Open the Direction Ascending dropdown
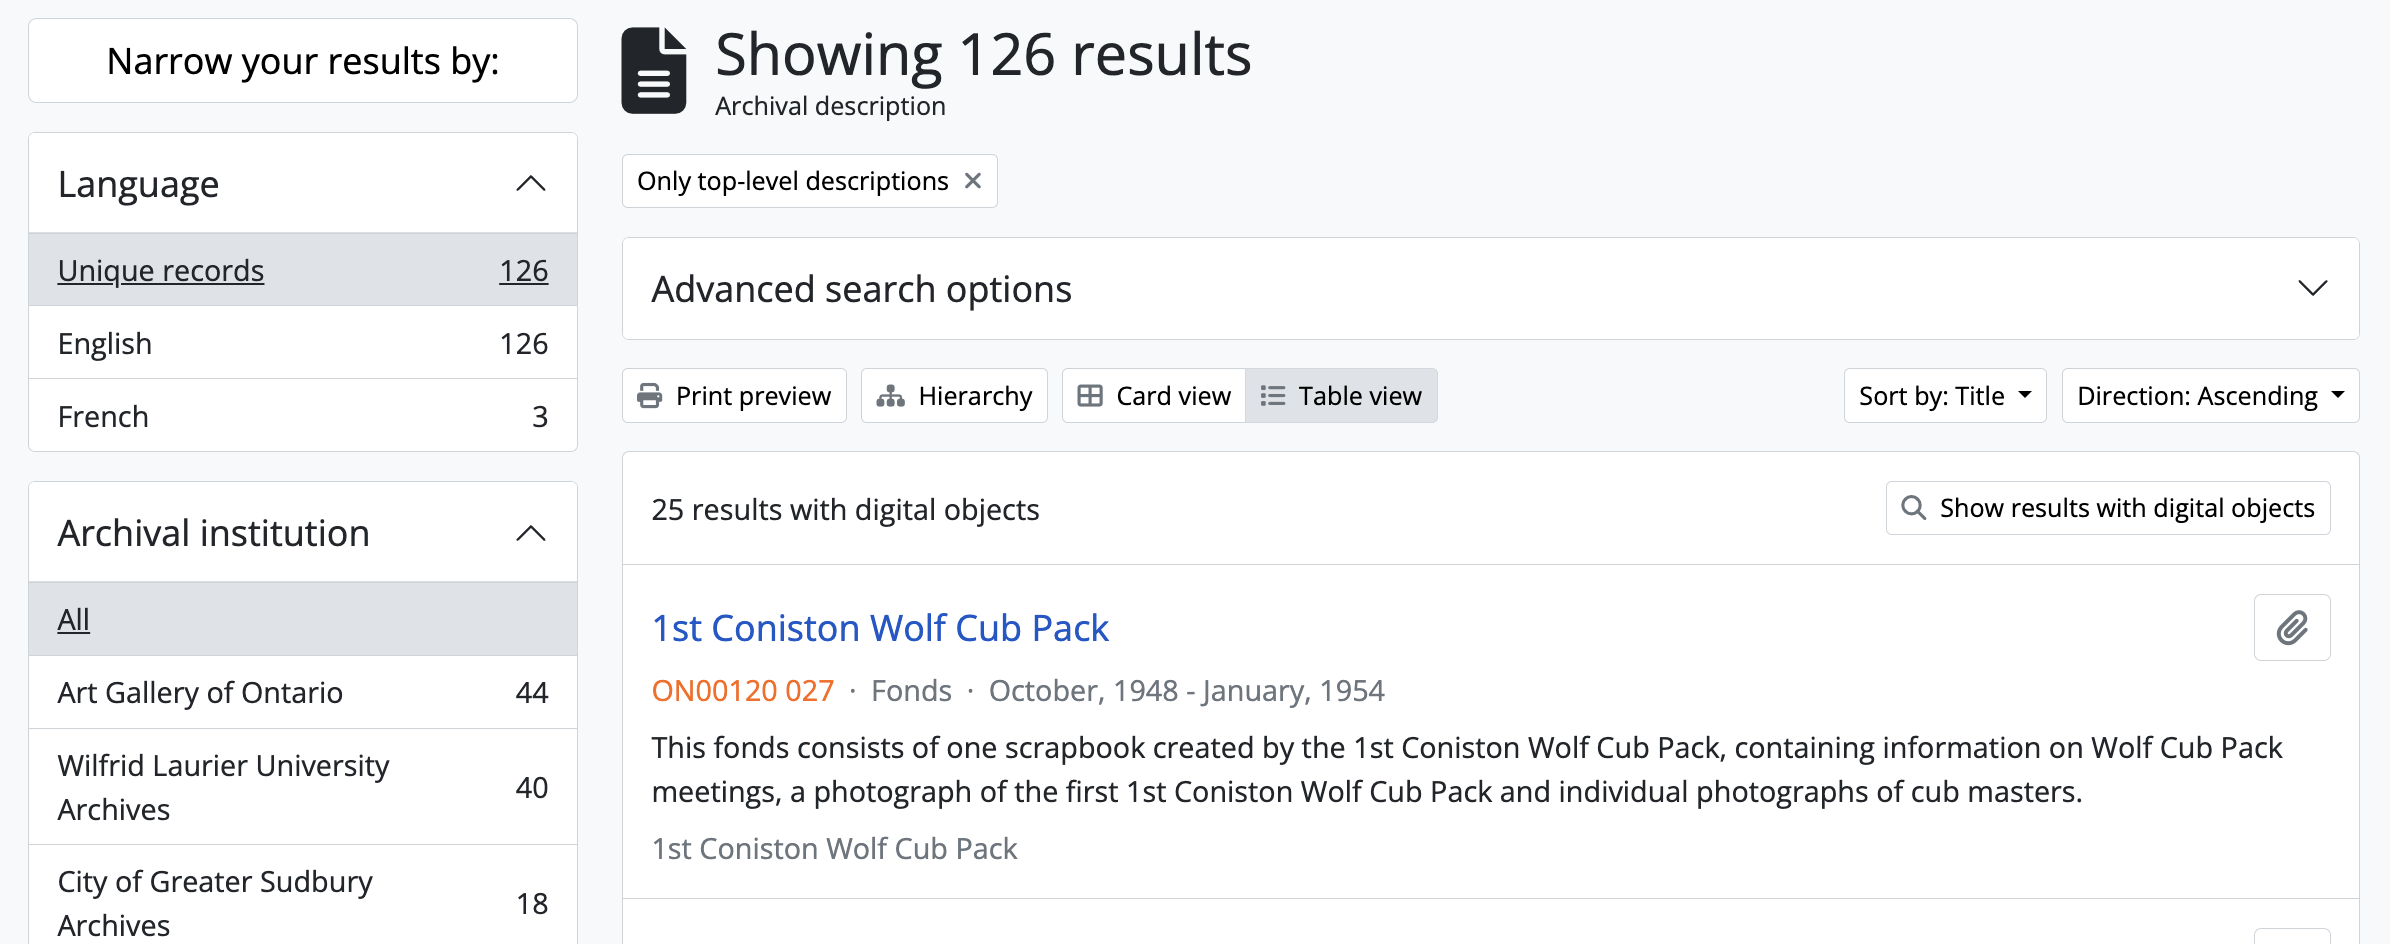Image resolution: width=2390 pixels, height=944 pixels. click(x=2209, y=396)
